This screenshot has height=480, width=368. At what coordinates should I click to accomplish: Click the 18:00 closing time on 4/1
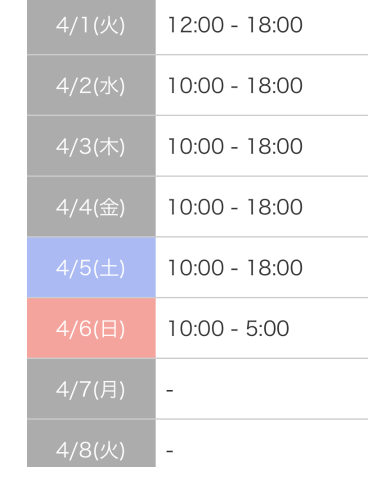click(275, 25)
